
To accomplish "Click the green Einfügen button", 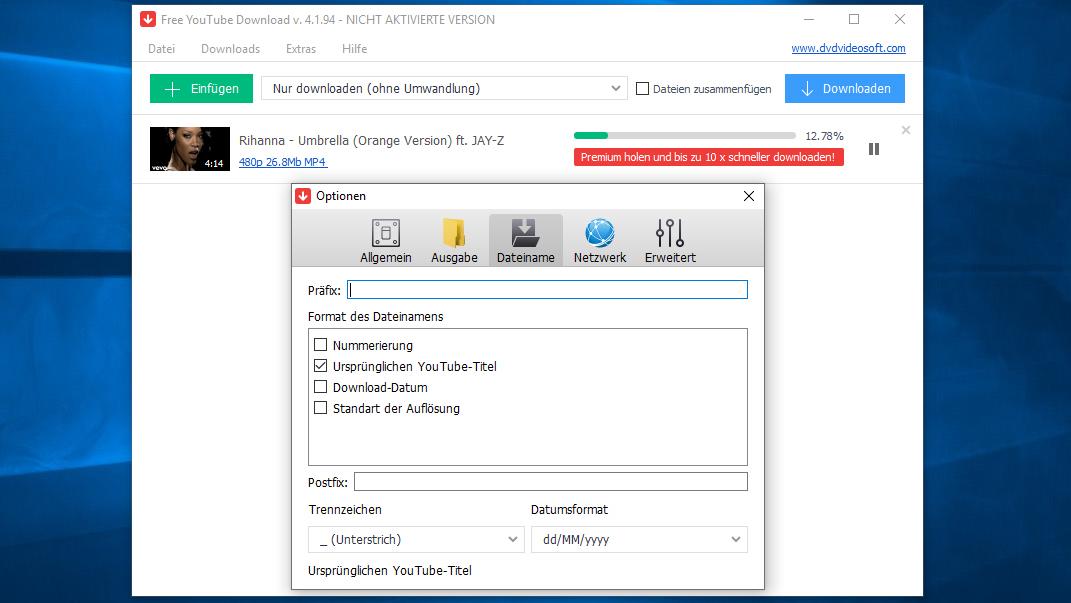I will [201, 89].
